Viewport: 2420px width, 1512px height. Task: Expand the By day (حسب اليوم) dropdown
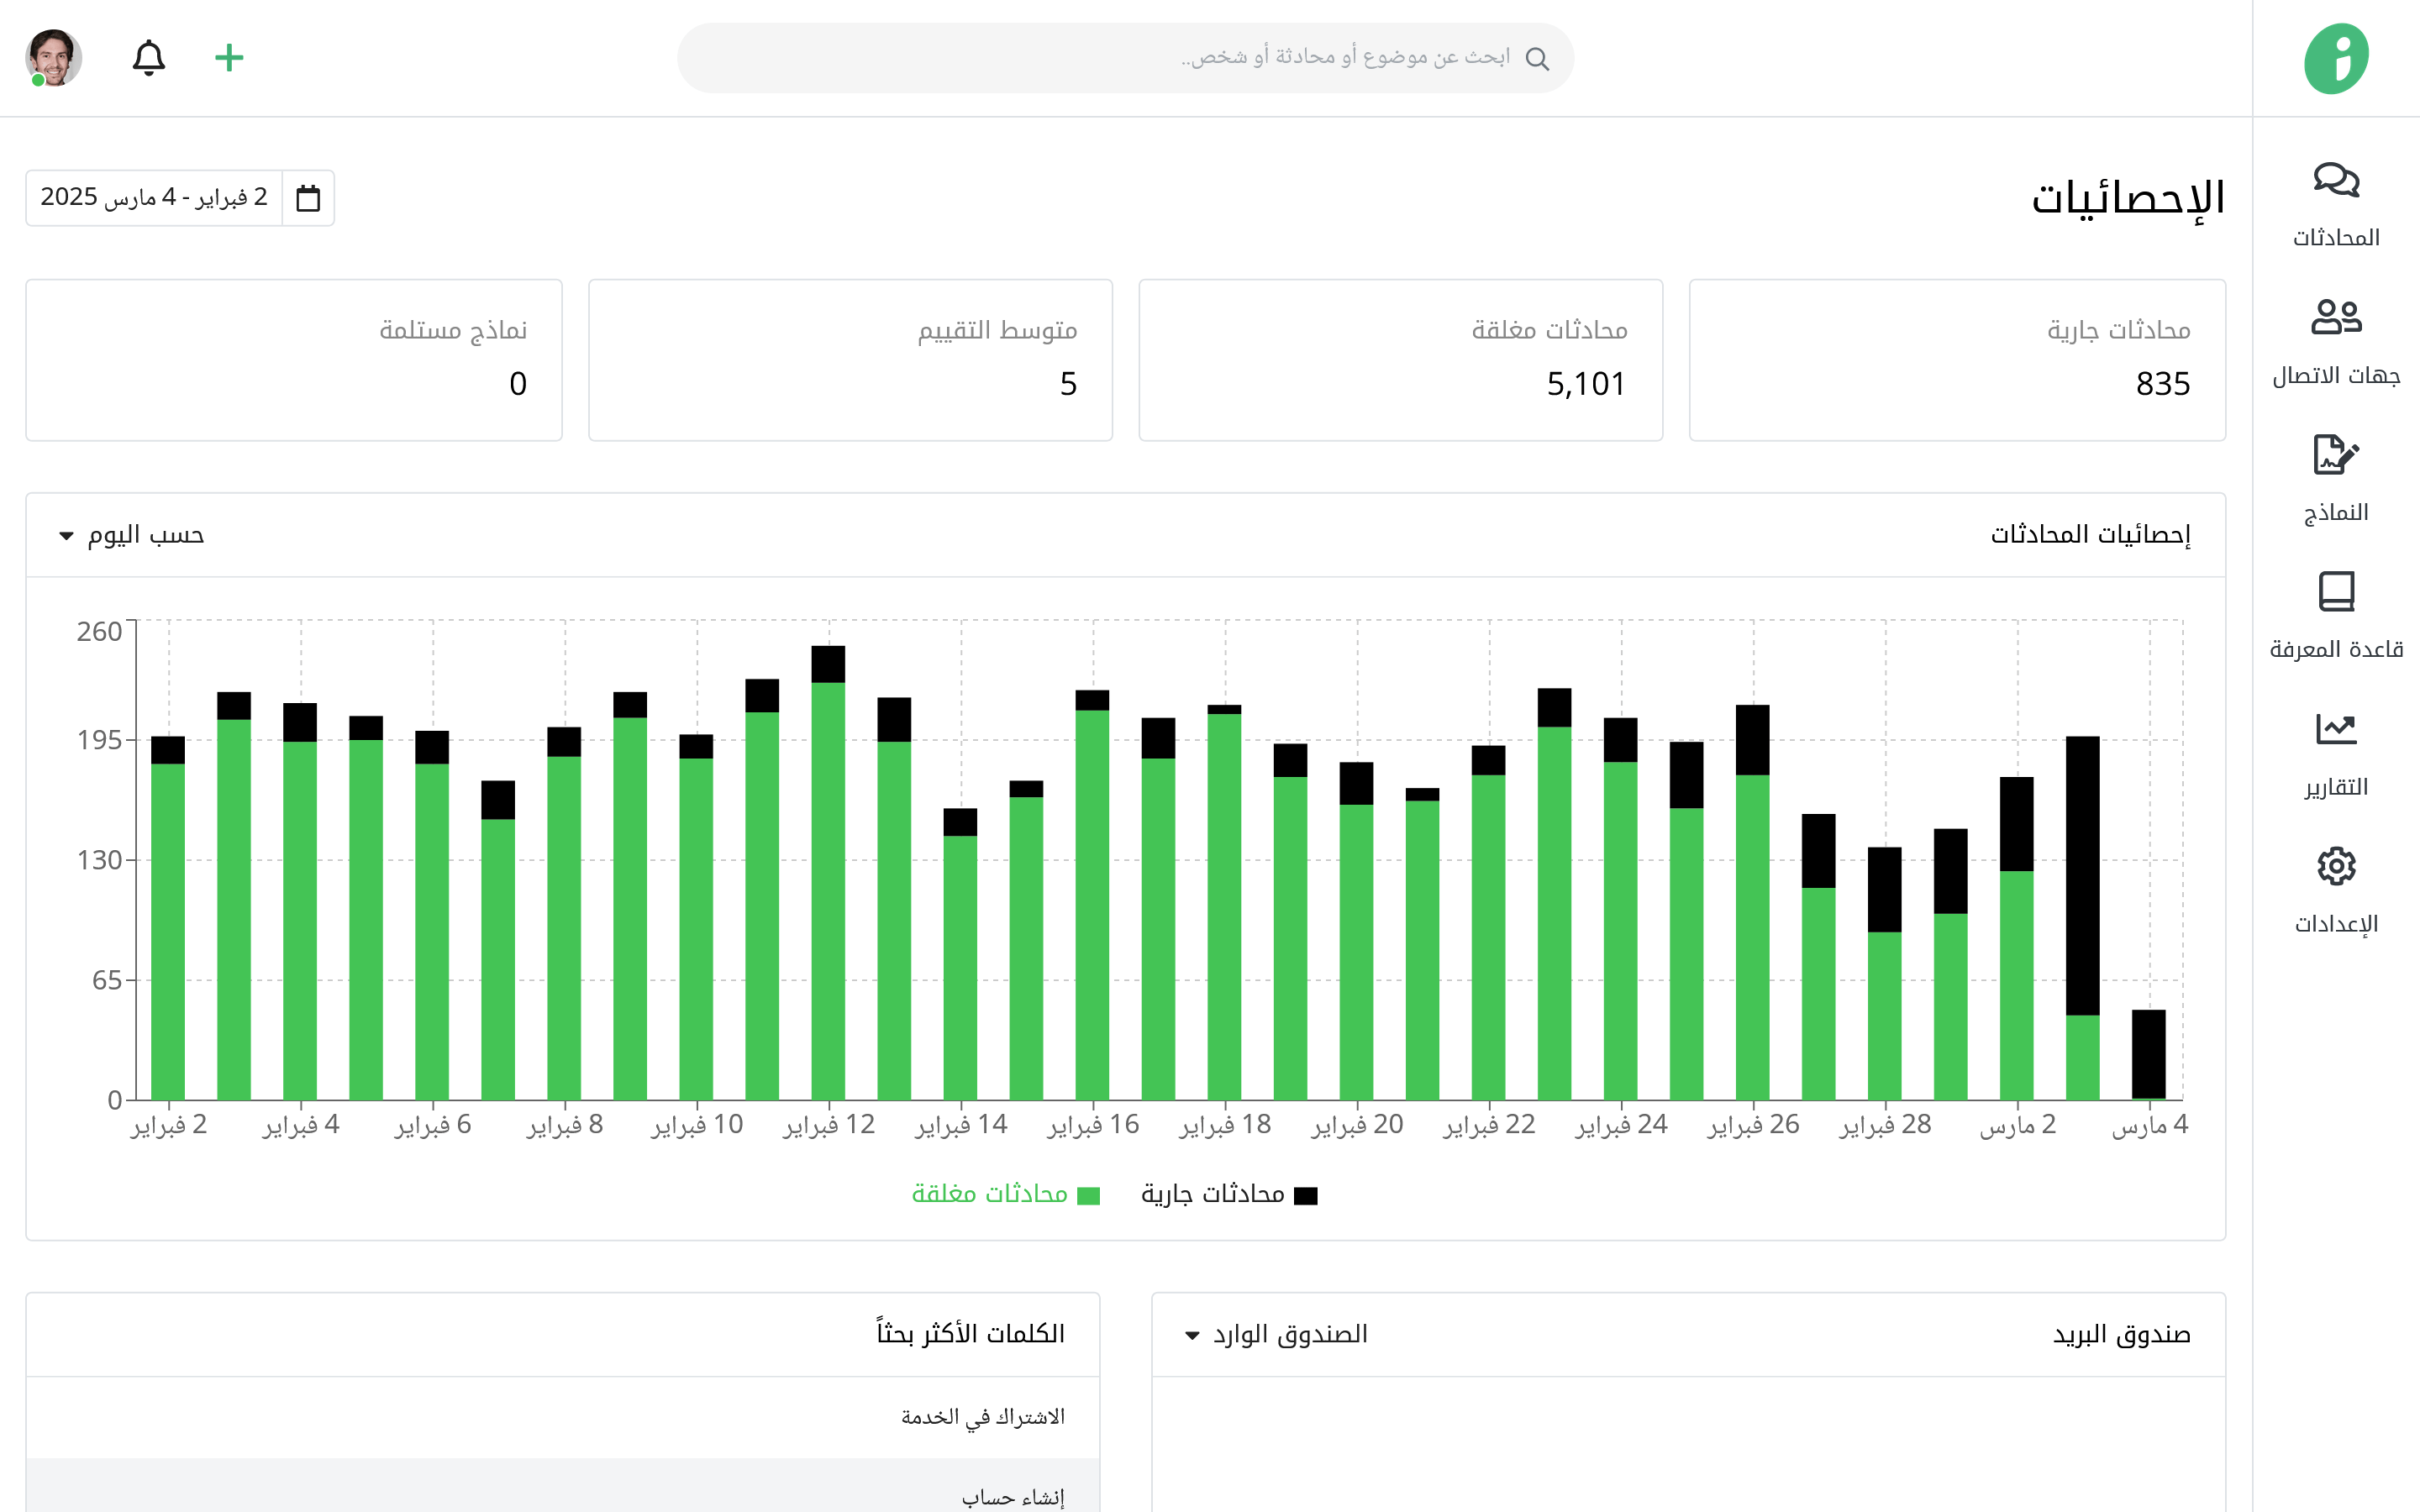click(x=132, y=535)
